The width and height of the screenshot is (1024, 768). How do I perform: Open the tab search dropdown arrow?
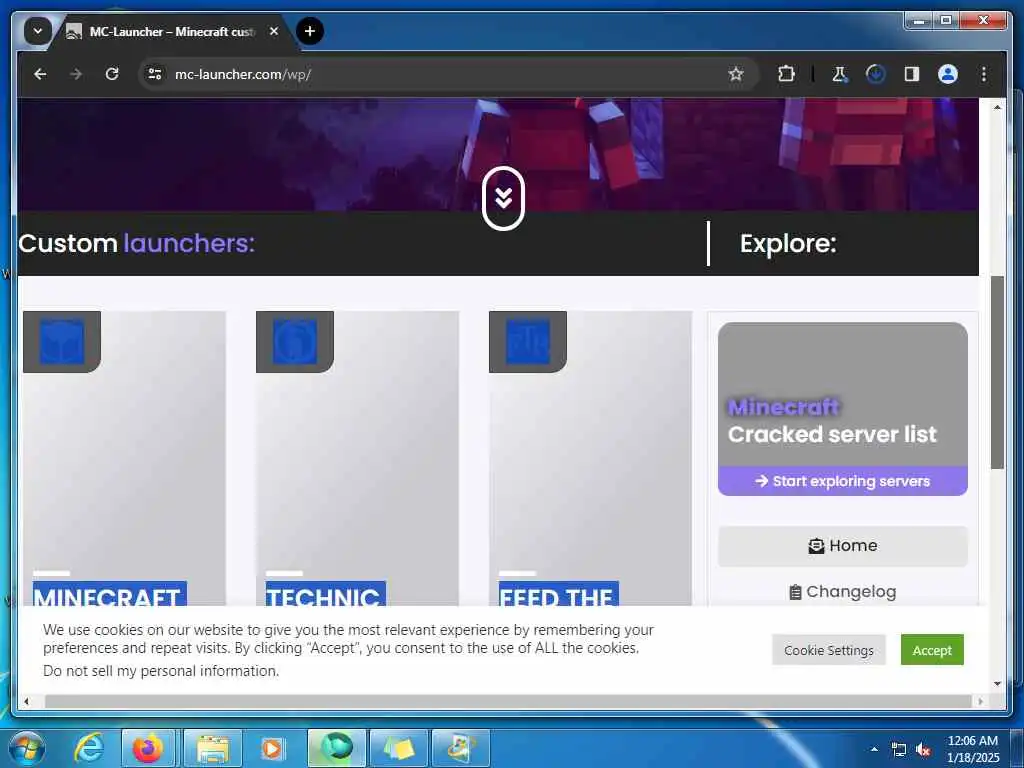(38, 31)
